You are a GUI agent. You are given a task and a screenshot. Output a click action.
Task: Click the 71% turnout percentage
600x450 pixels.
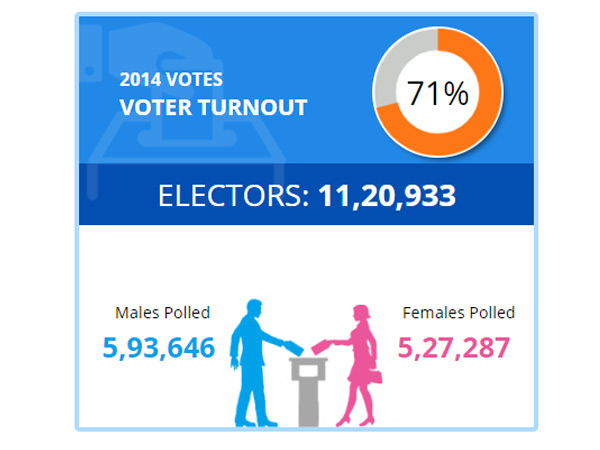point(437,94)
